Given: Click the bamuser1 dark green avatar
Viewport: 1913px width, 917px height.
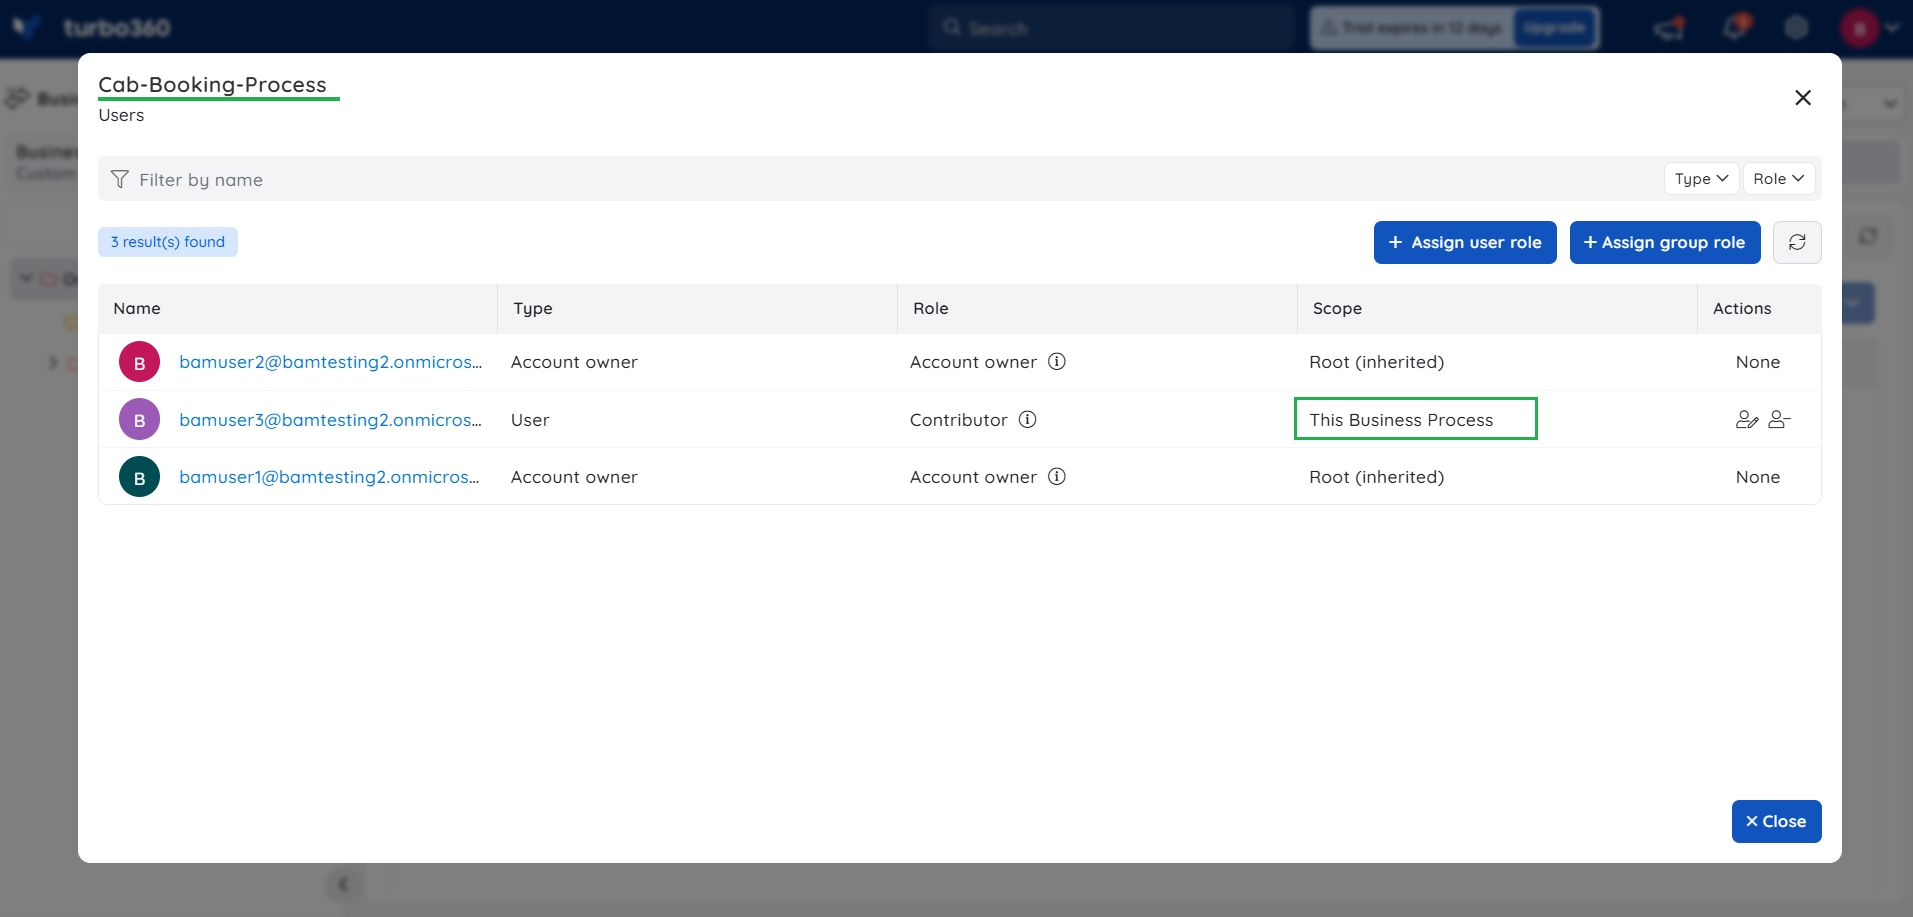Looking at the screenshot, I should click(140, 477).
